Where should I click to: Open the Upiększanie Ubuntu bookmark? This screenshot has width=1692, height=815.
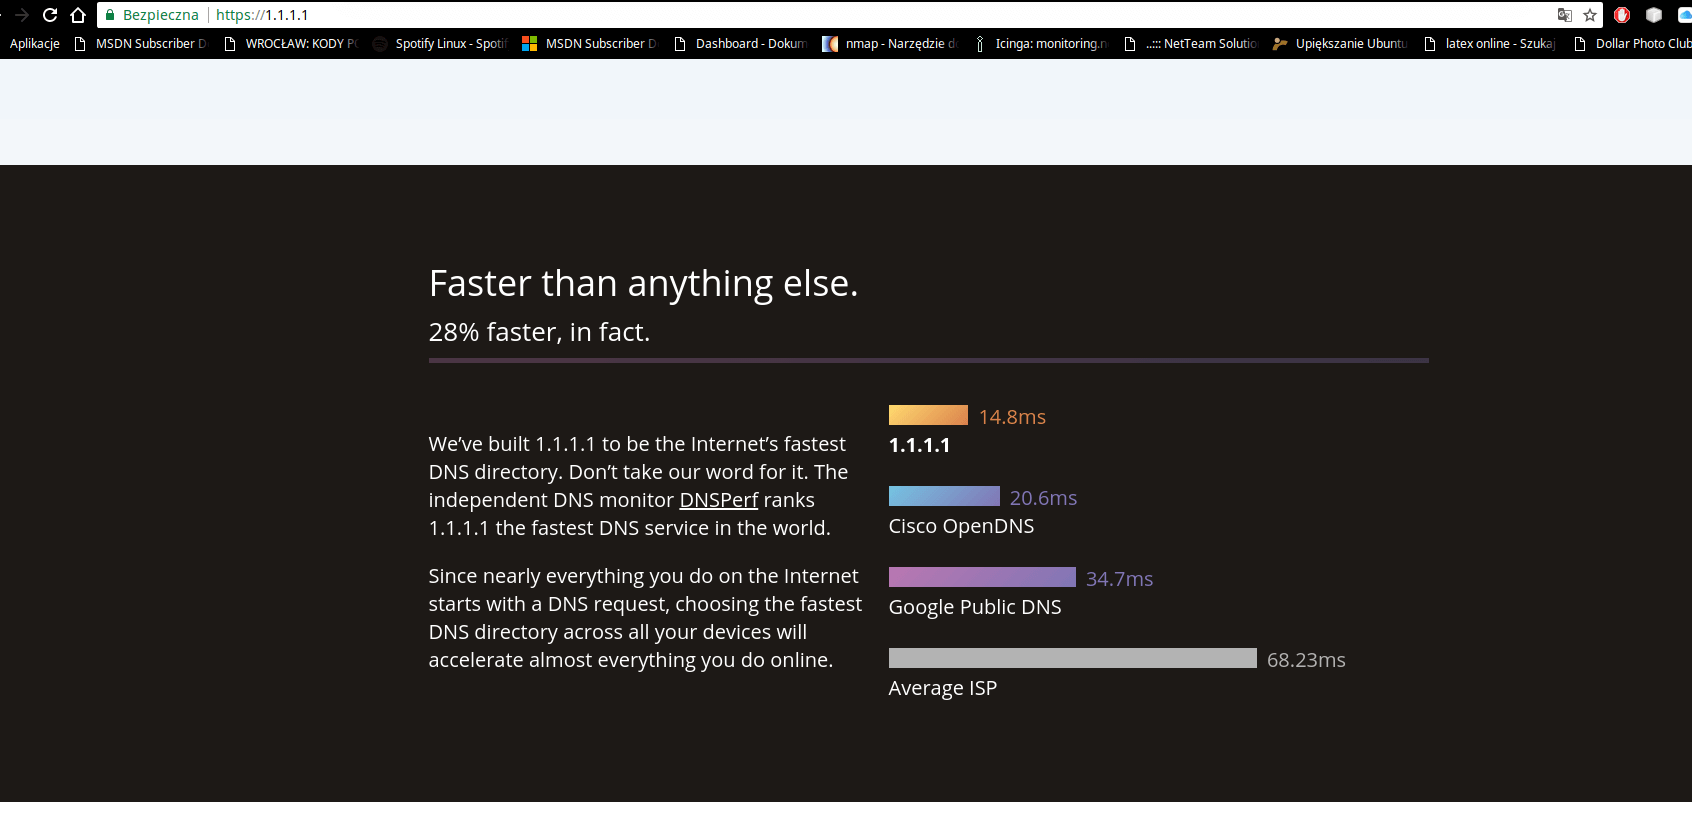(1340, 44)
